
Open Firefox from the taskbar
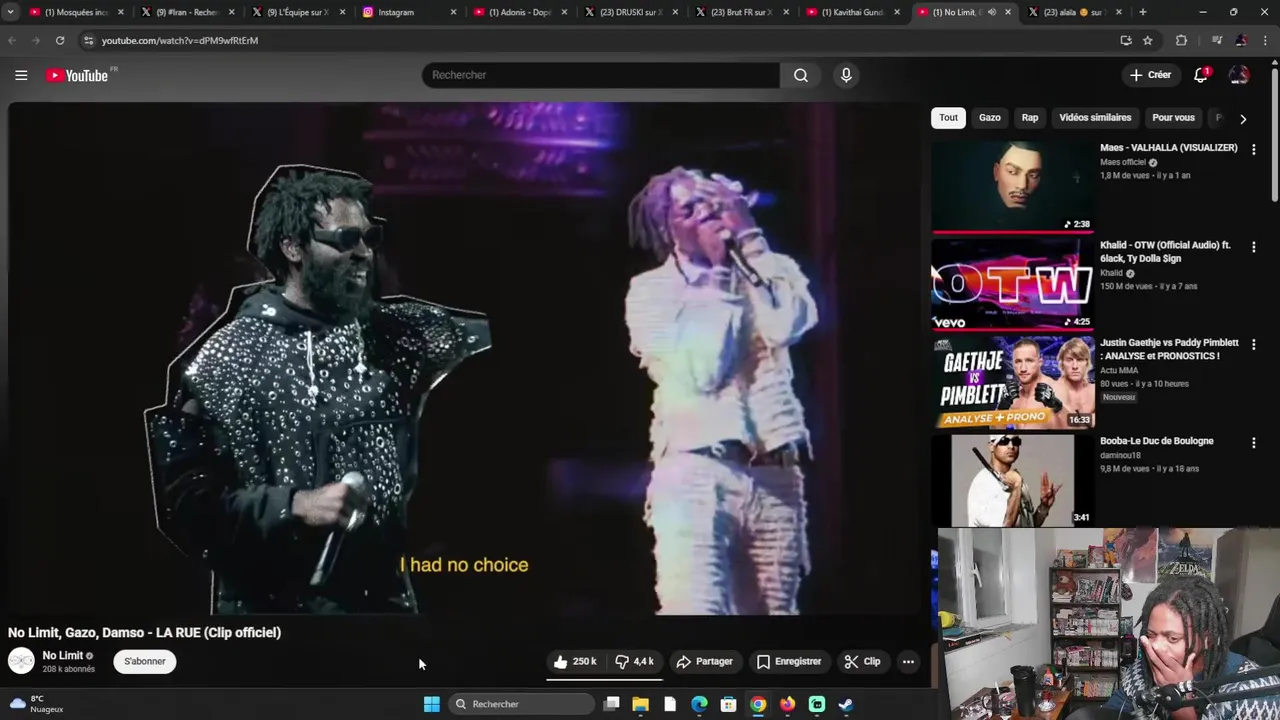tap(787, 704)
